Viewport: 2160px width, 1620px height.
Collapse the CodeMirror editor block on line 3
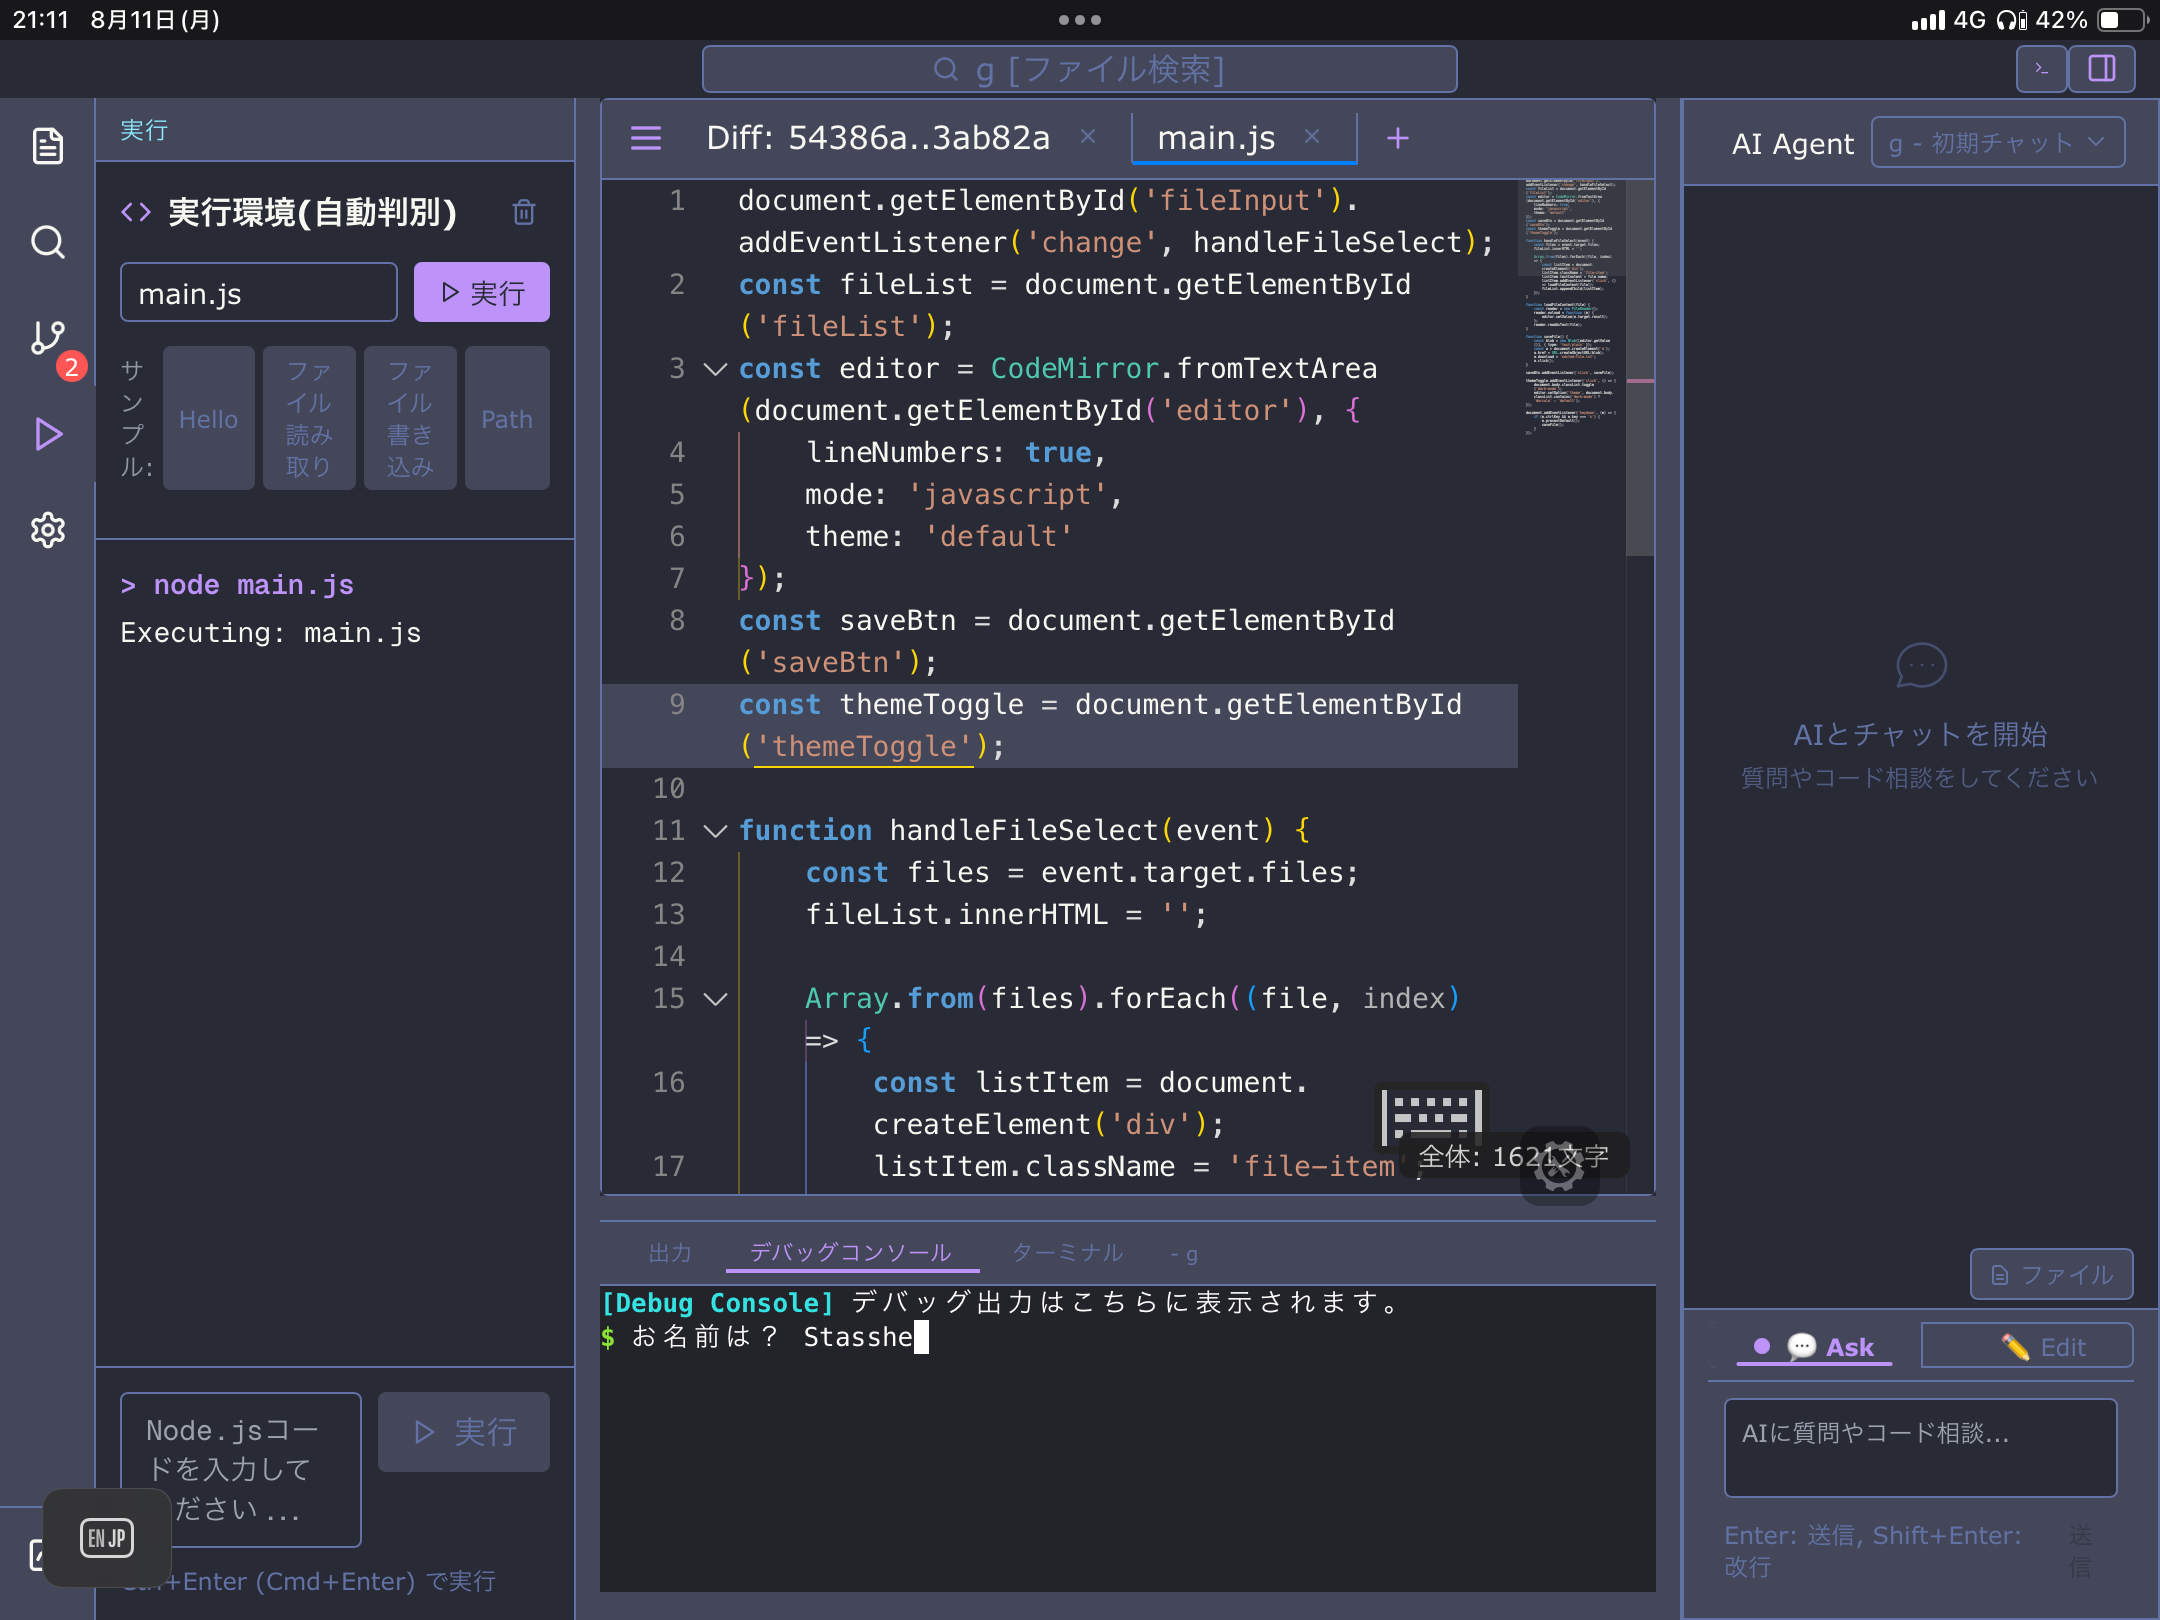click(x=714, y=369)
